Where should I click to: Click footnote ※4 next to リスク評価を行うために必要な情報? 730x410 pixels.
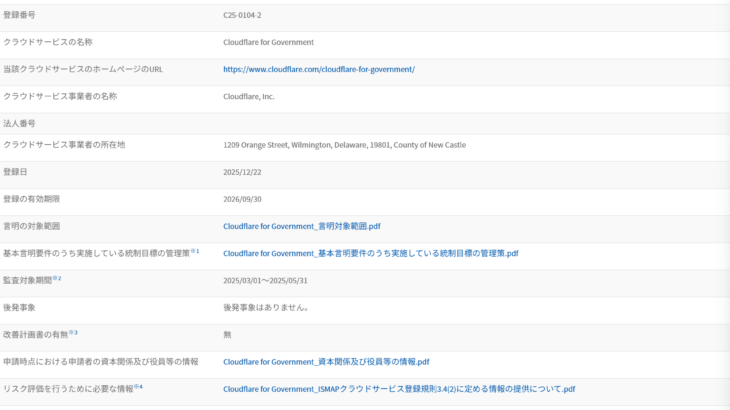click(x=138, y=387)
